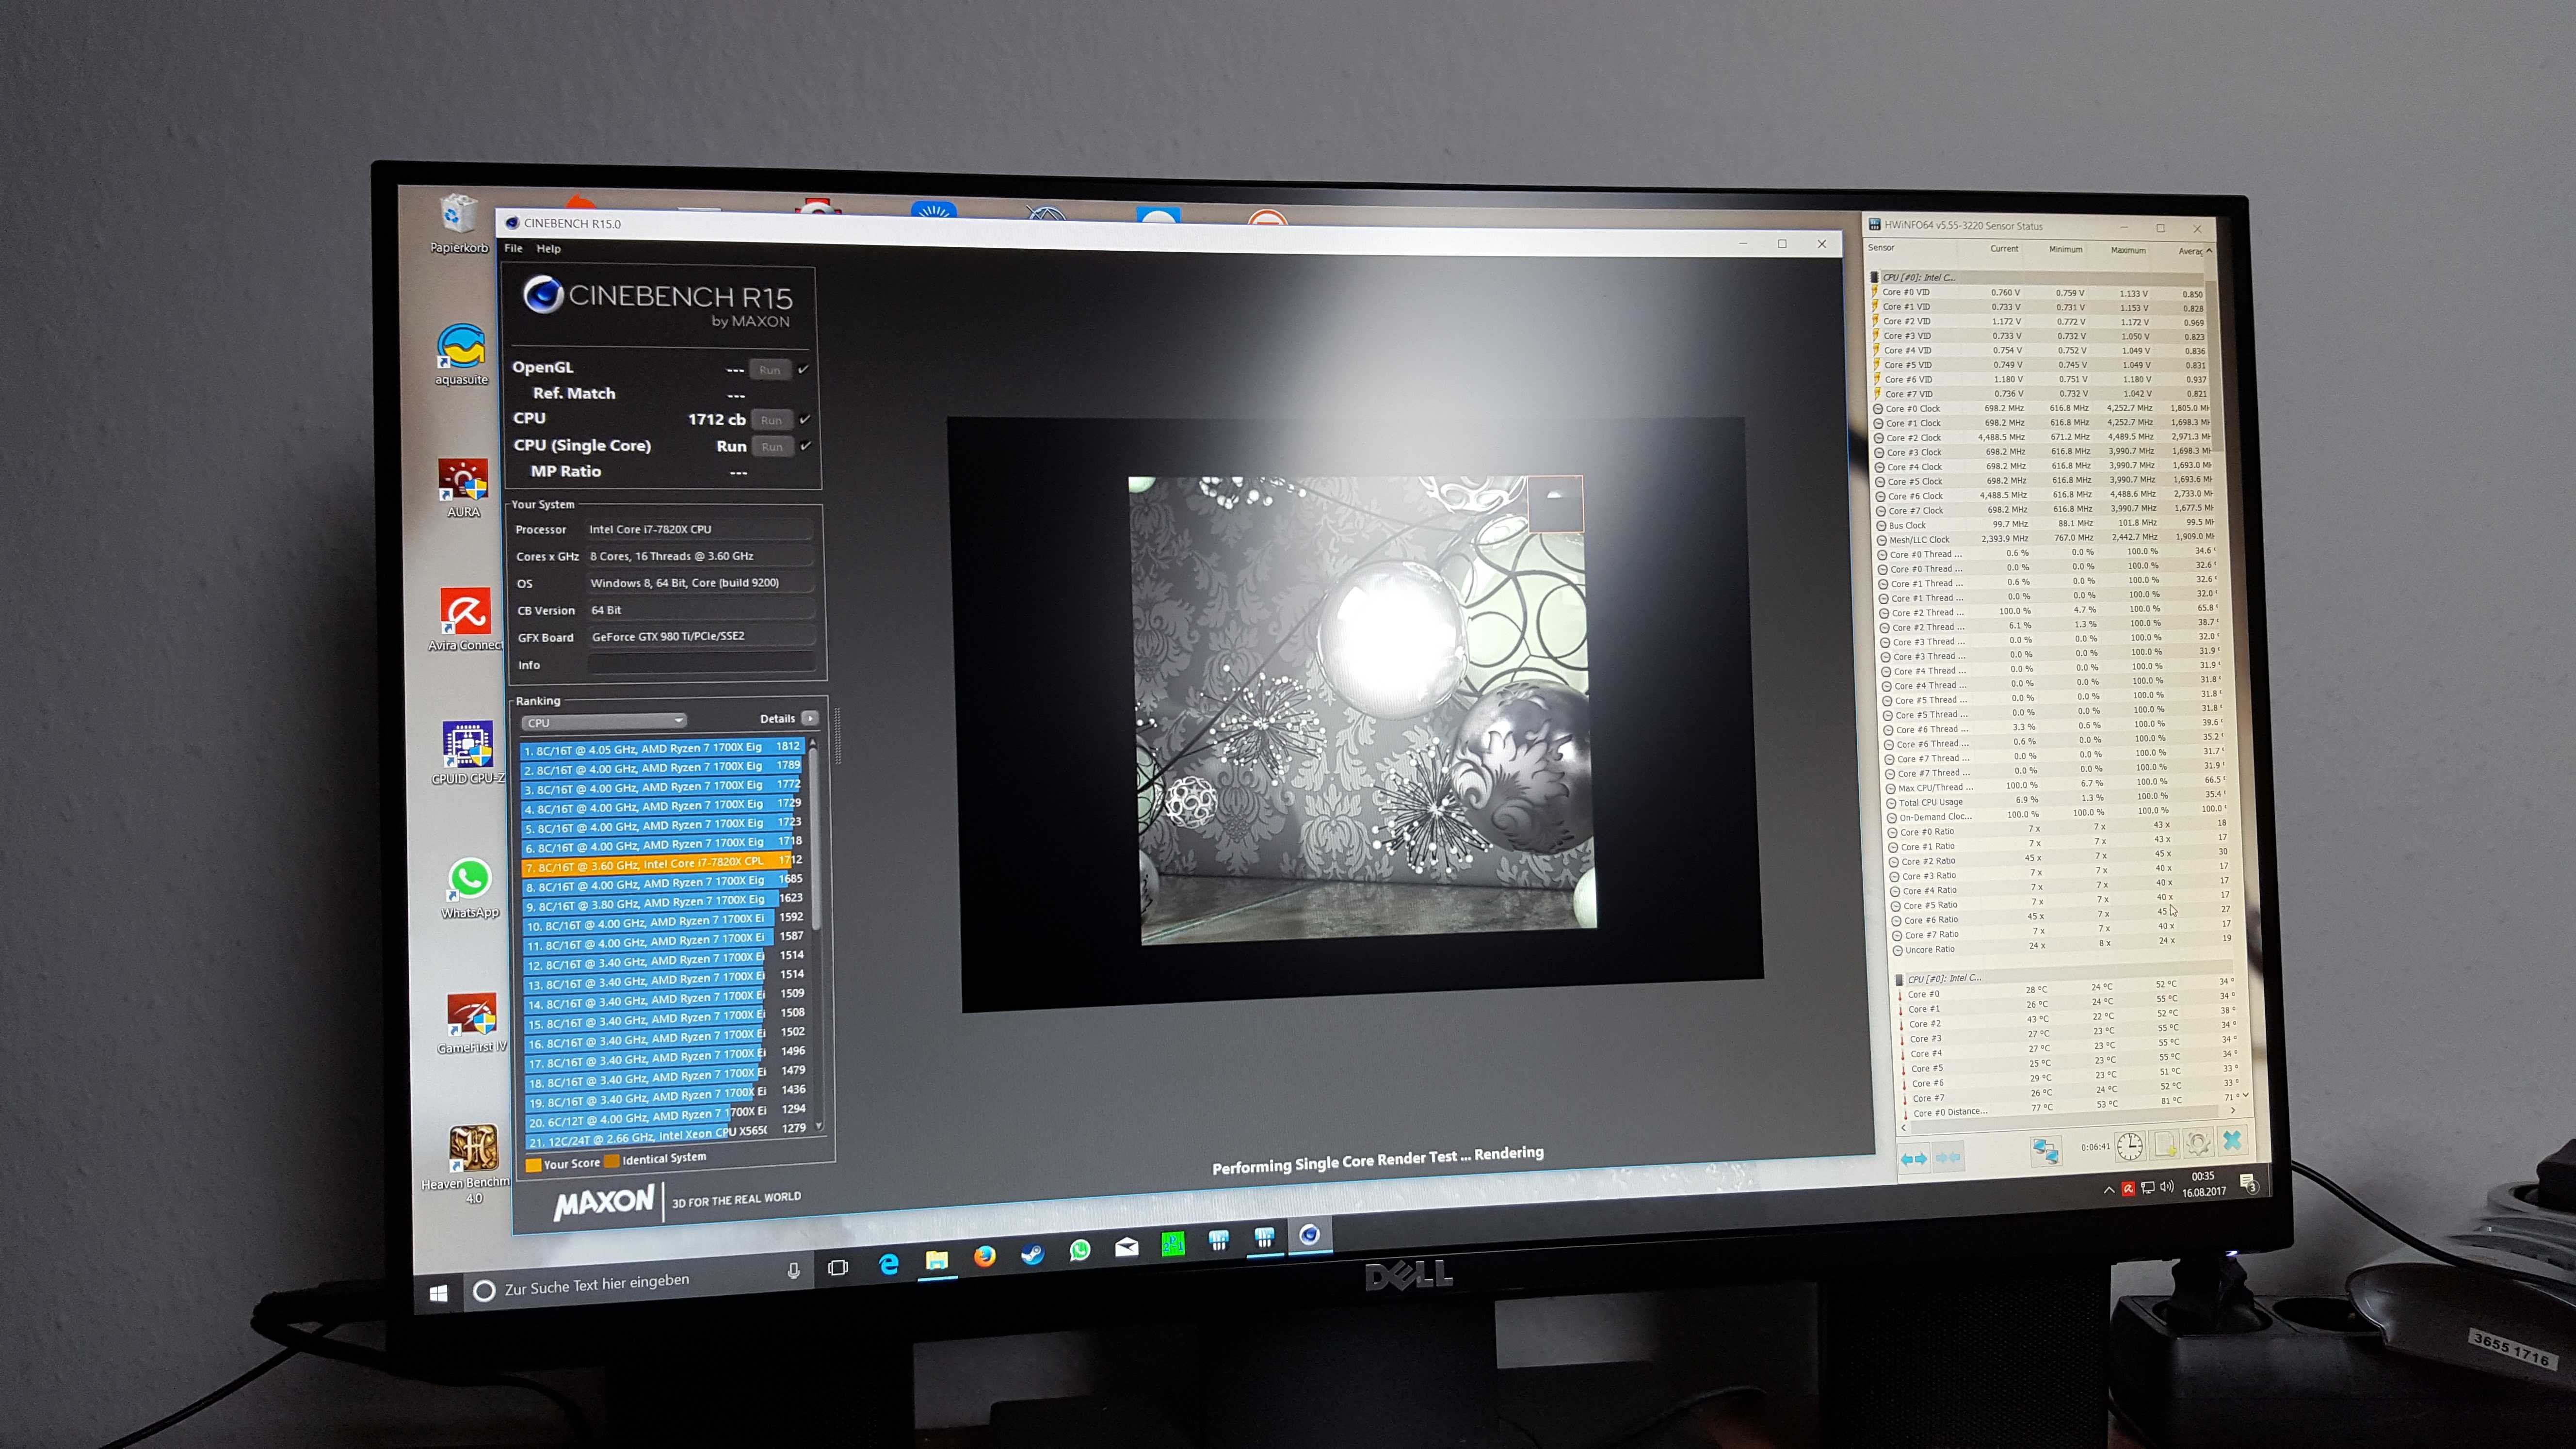The image size is (2576, 1449).
Task: Toggle the CPU (Single Core) checkbox
Action: pyautogui.click(x=805, y=446)
